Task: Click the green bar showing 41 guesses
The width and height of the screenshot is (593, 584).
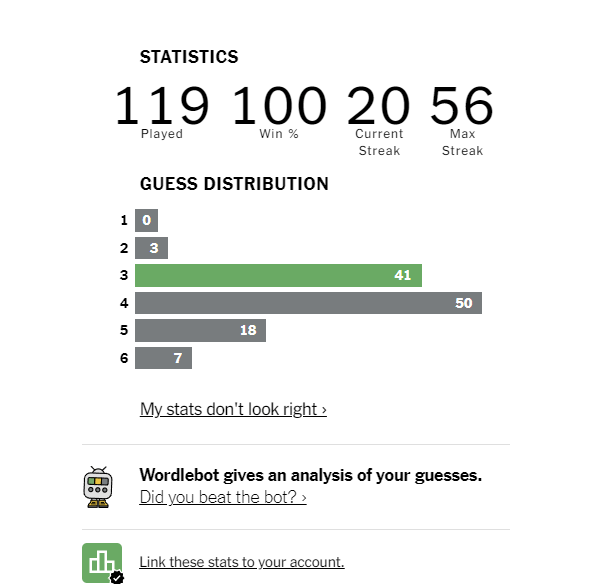Action: 278,275
